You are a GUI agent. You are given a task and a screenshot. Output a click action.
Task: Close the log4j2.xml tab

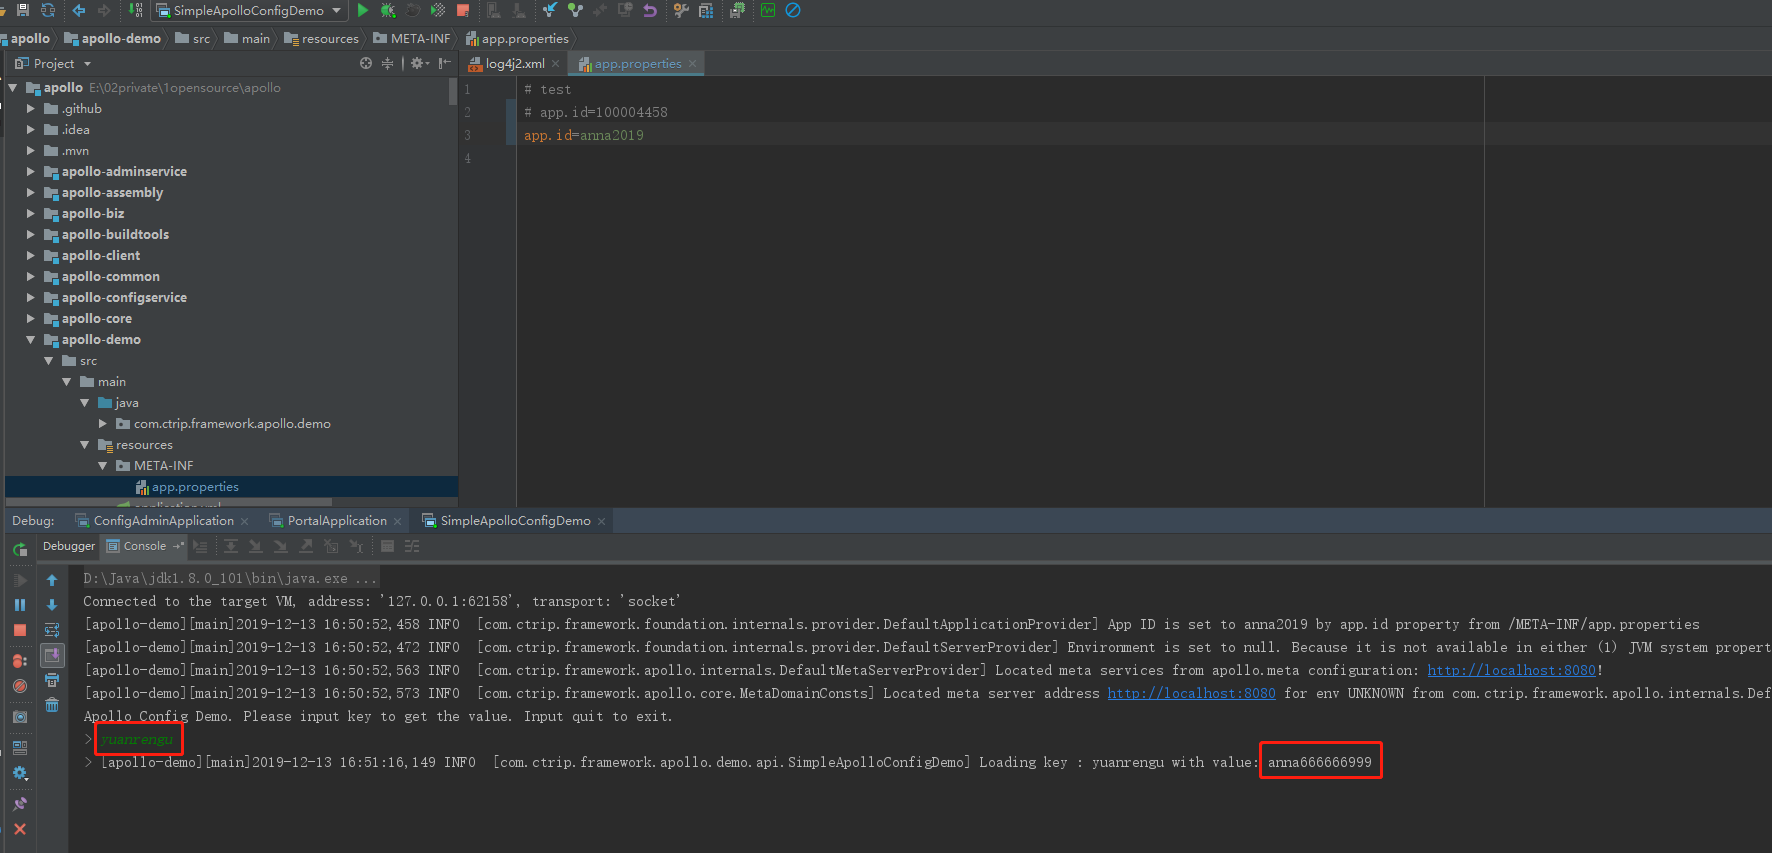556,63
